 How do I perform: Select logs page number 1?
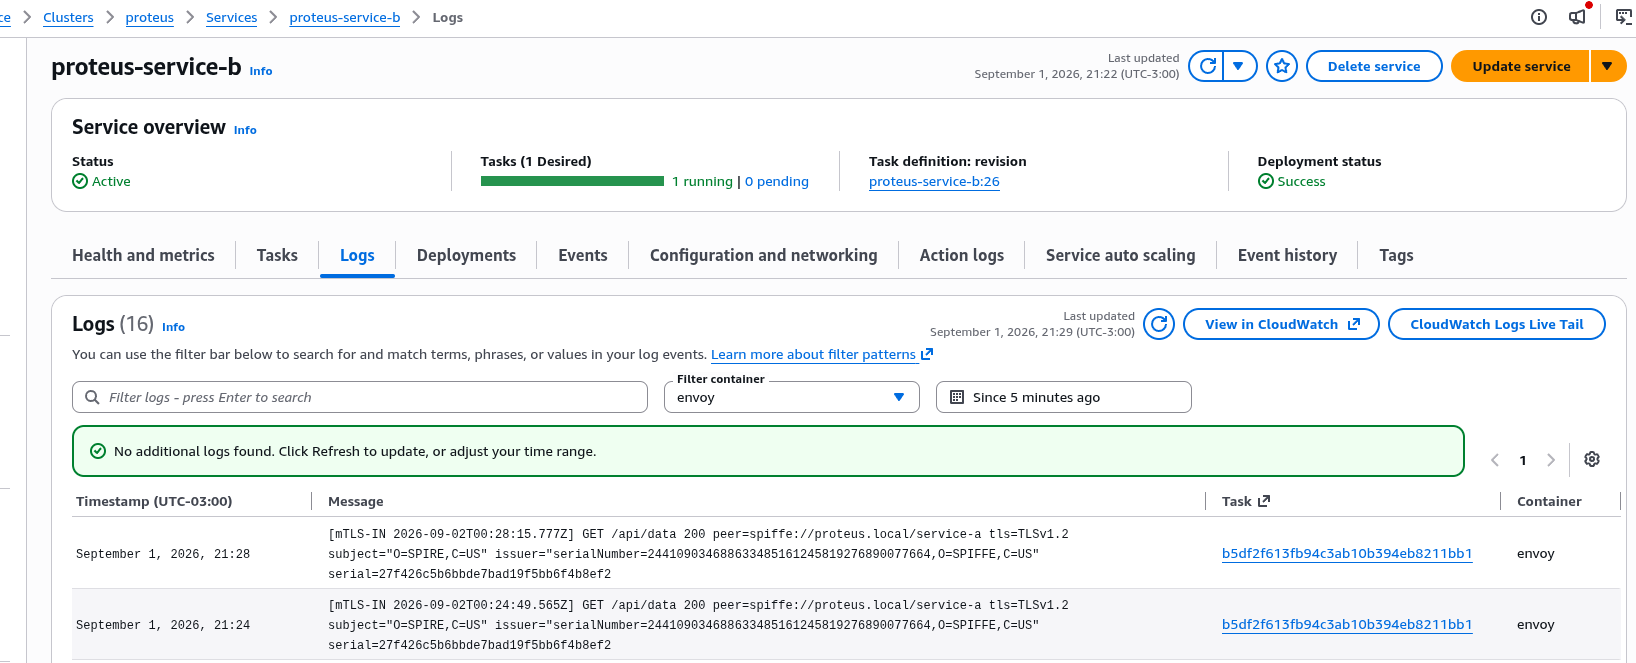click(1523, 460)
